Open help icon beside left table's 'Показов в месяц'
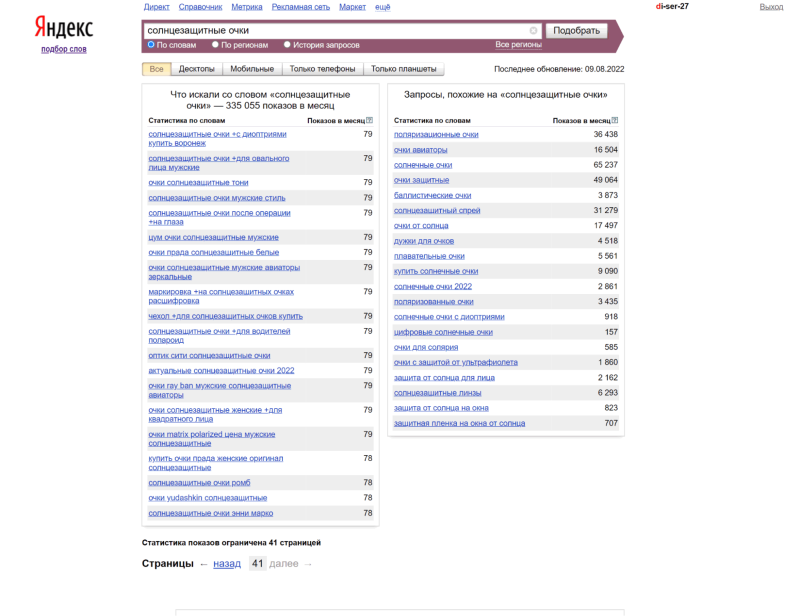This screenshot has height=616, width=800. (x=370, y=120)
